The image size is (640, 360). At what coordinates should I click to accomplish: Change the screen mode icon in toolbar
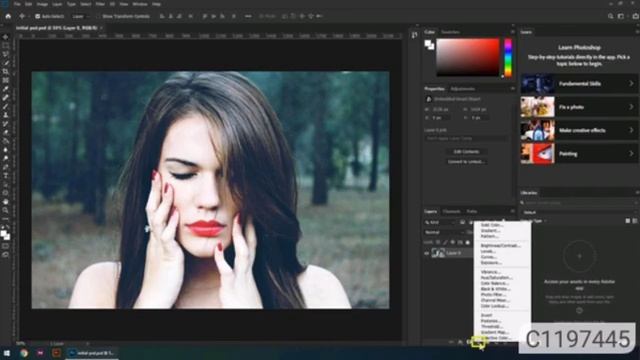coord(5,255)
